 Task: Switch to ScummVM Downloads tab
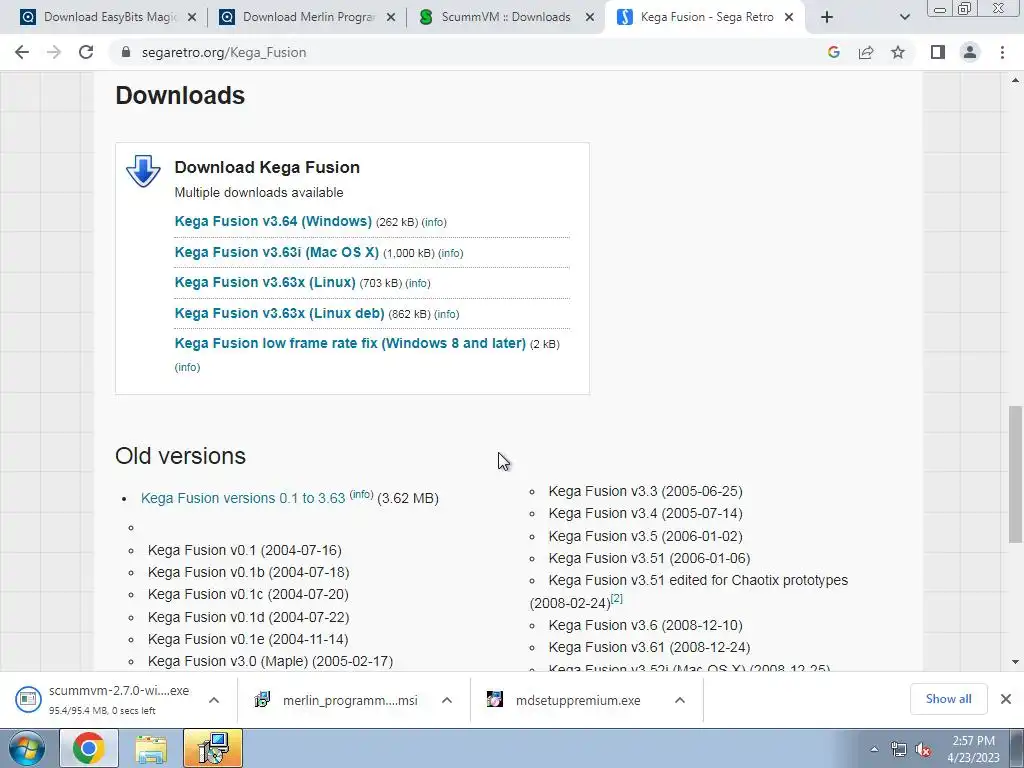[x=505, y=17]
